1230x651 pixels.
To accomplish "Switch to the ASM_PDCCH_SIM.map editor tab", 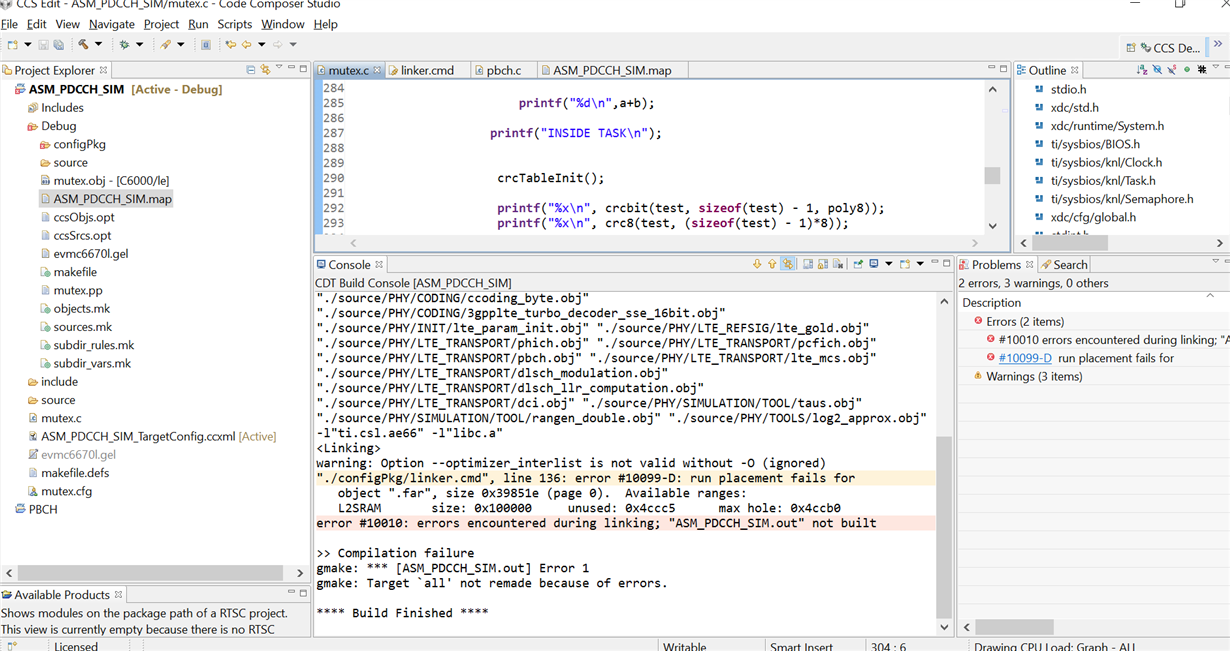I will point(612,70).
